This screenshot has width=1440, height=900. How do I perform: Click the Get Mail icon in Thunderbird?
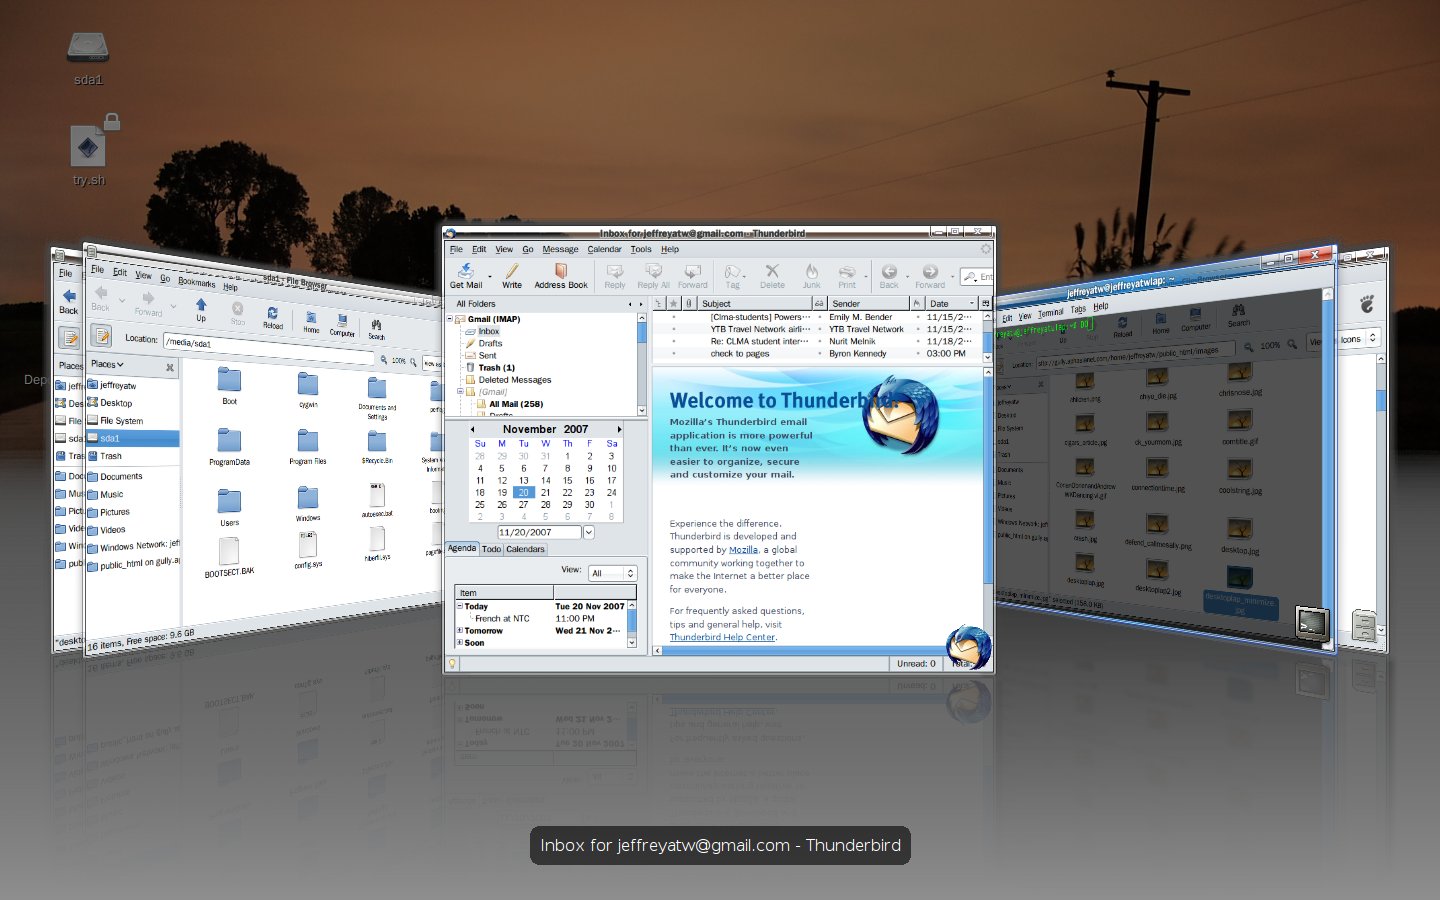[x=466, y=271]
